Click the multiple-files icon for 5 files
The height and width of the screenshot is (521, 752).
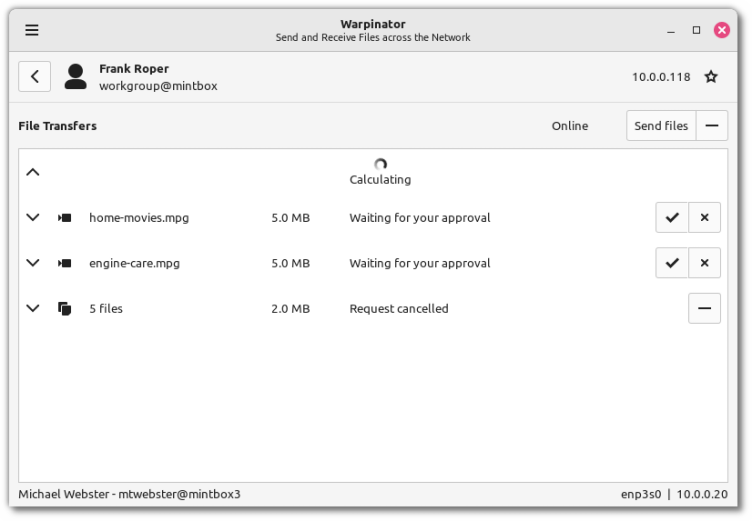pyautogui.click(x=65, y=309)
